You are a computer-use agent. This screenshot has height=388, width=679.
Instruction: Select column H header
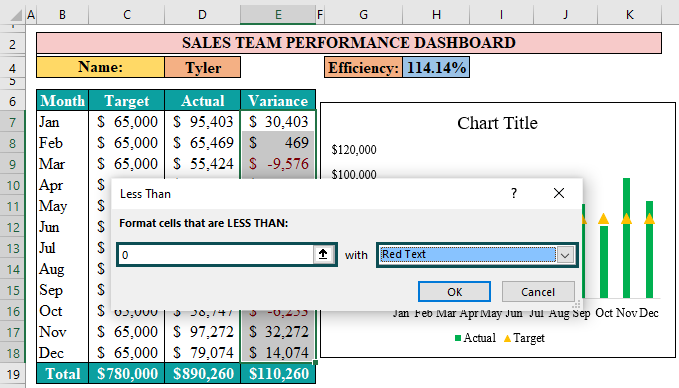tap(436, 15)
